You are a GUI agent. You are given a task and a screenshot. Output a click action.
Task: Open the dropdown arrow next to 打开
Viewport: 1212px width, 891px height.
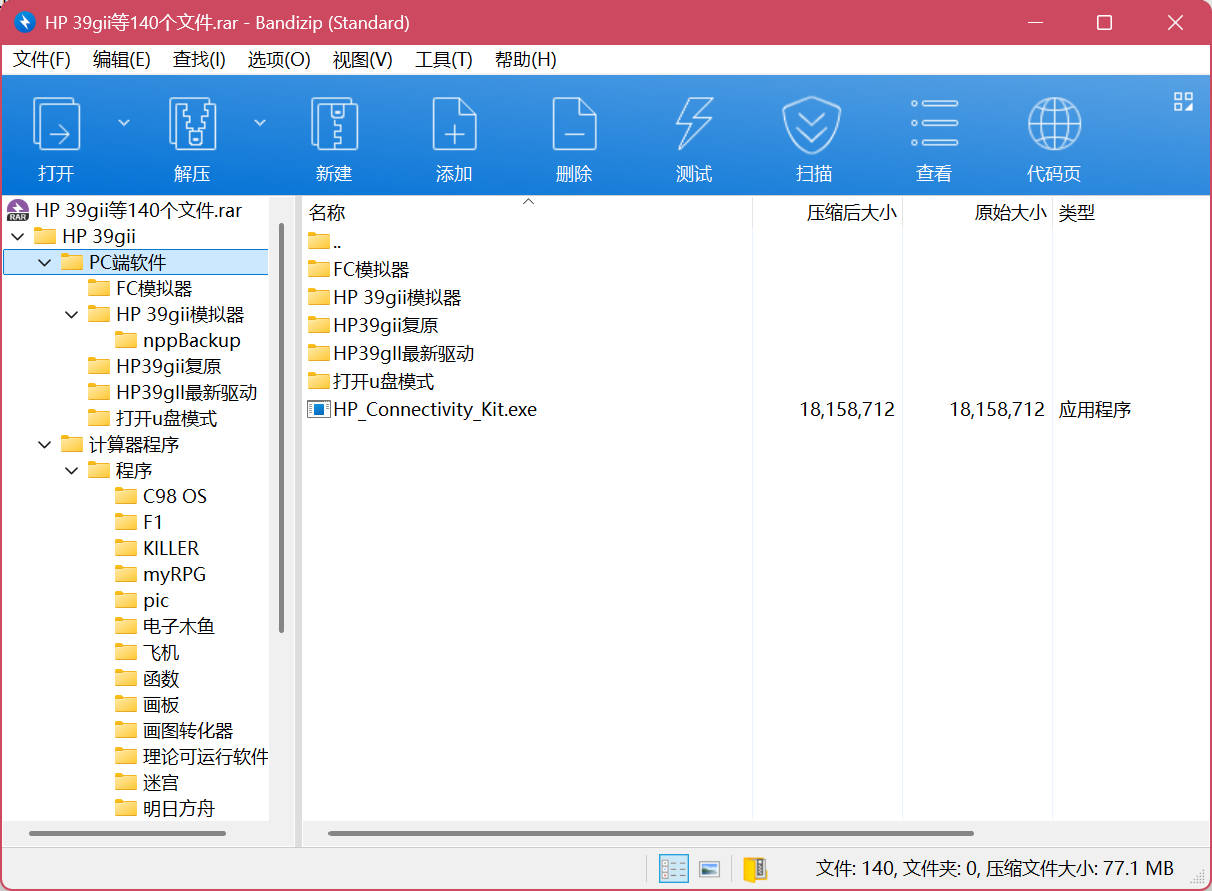pos(124,123)
